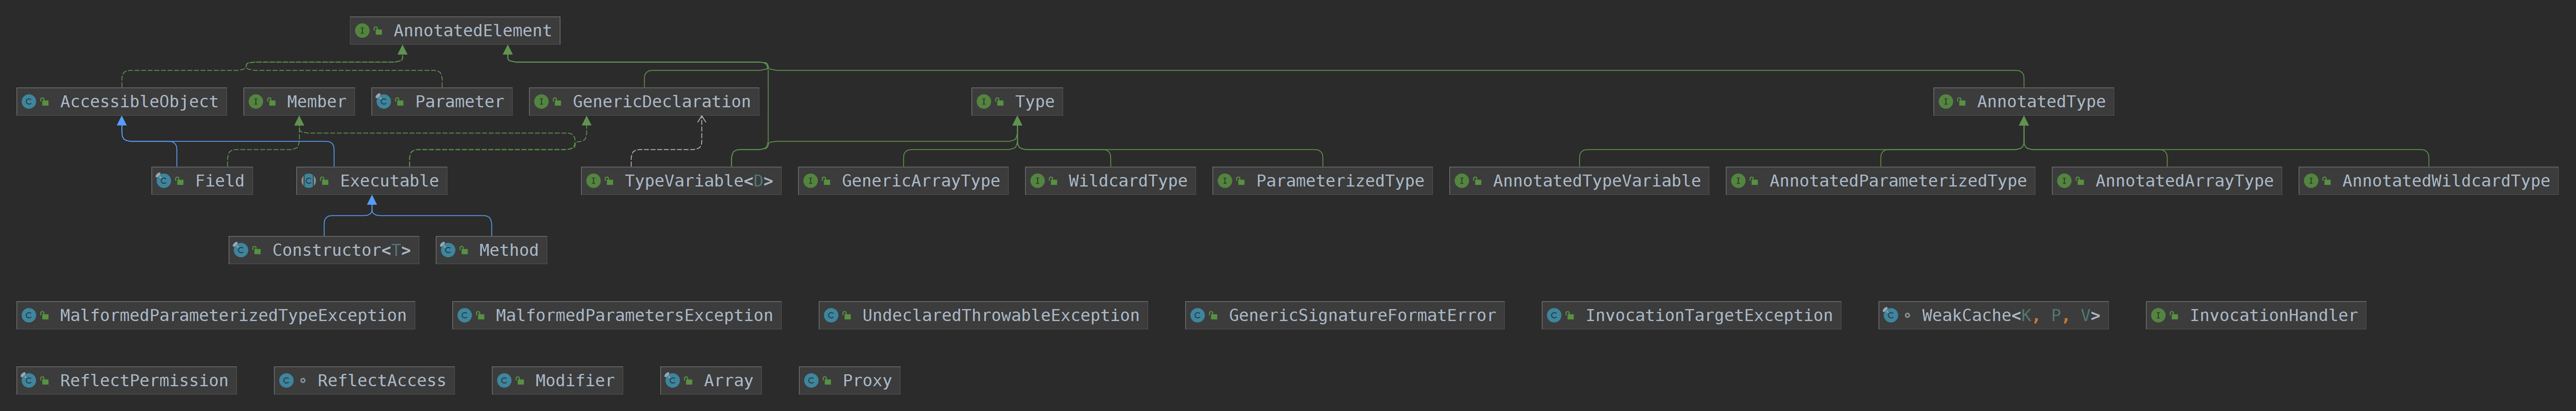Click the interface icon on AnnotatedElement node
The image size is (2576, 411).
[362, 31]
